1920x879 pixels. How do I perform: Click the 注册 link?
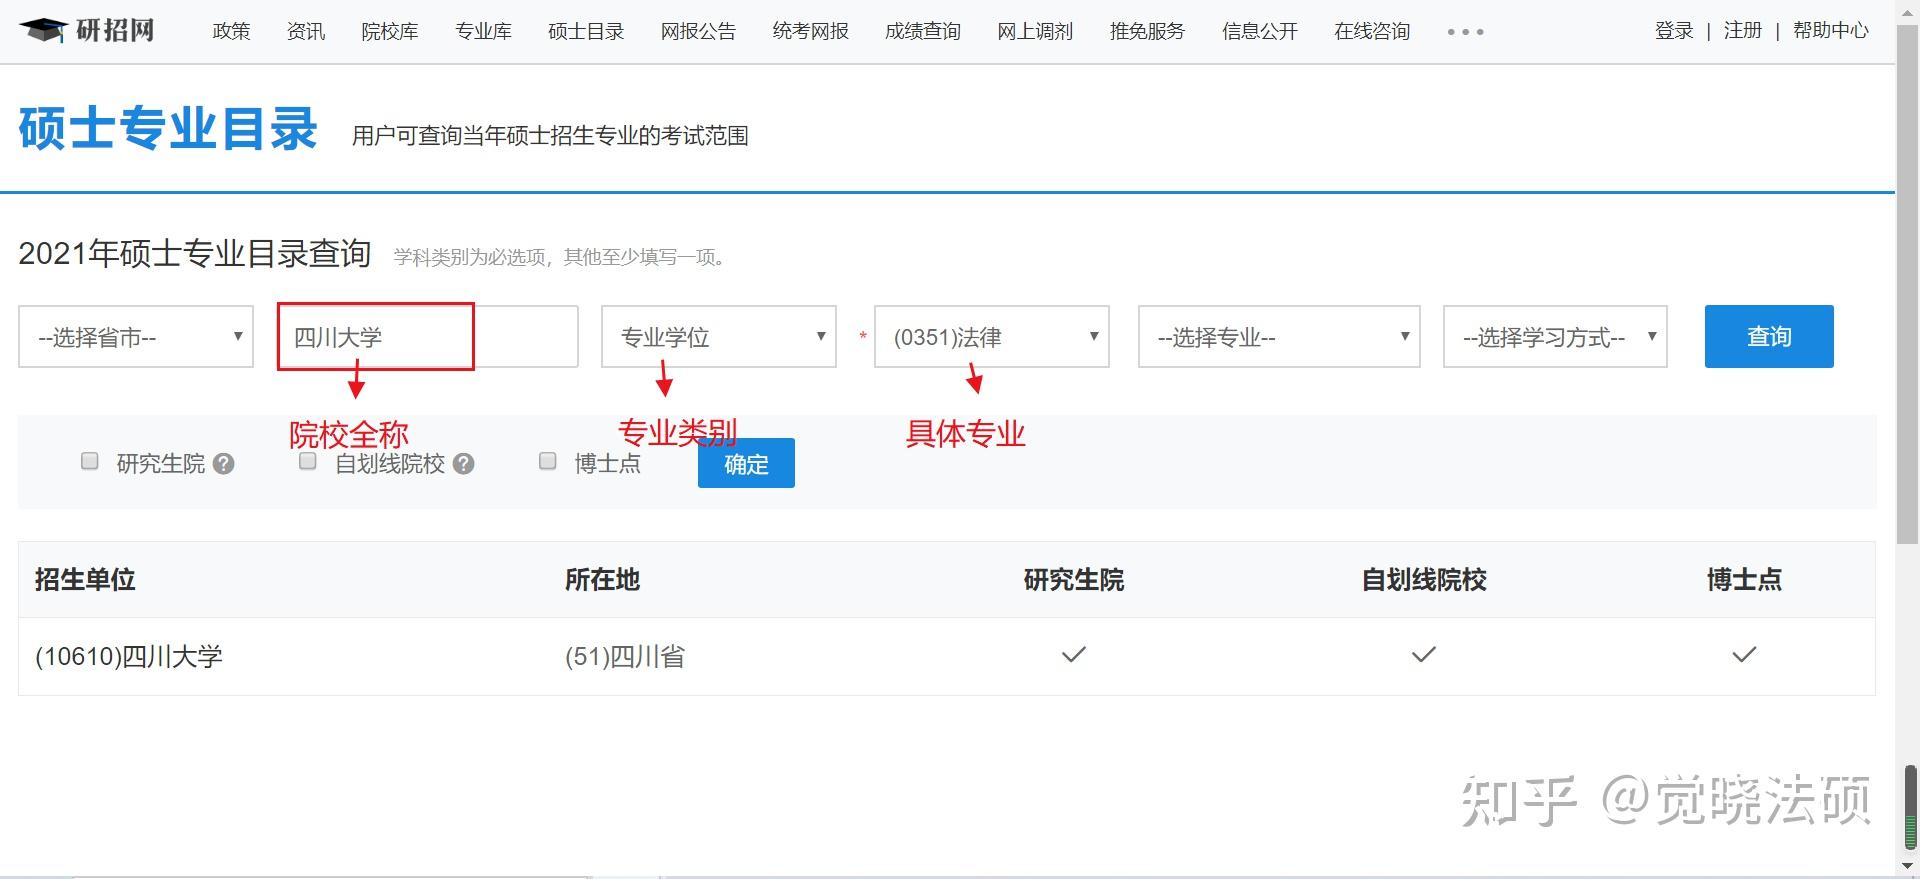pyautogui.click(x=1743, y=31)
